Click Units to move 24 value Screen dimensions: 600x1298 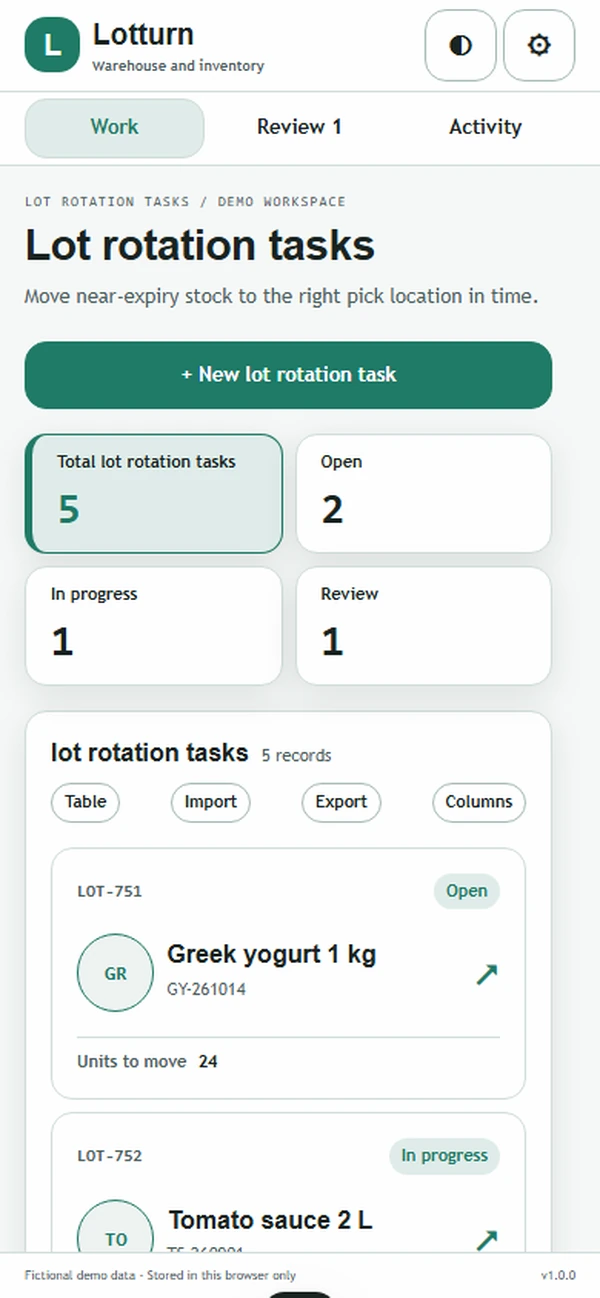pos(208,1061)
